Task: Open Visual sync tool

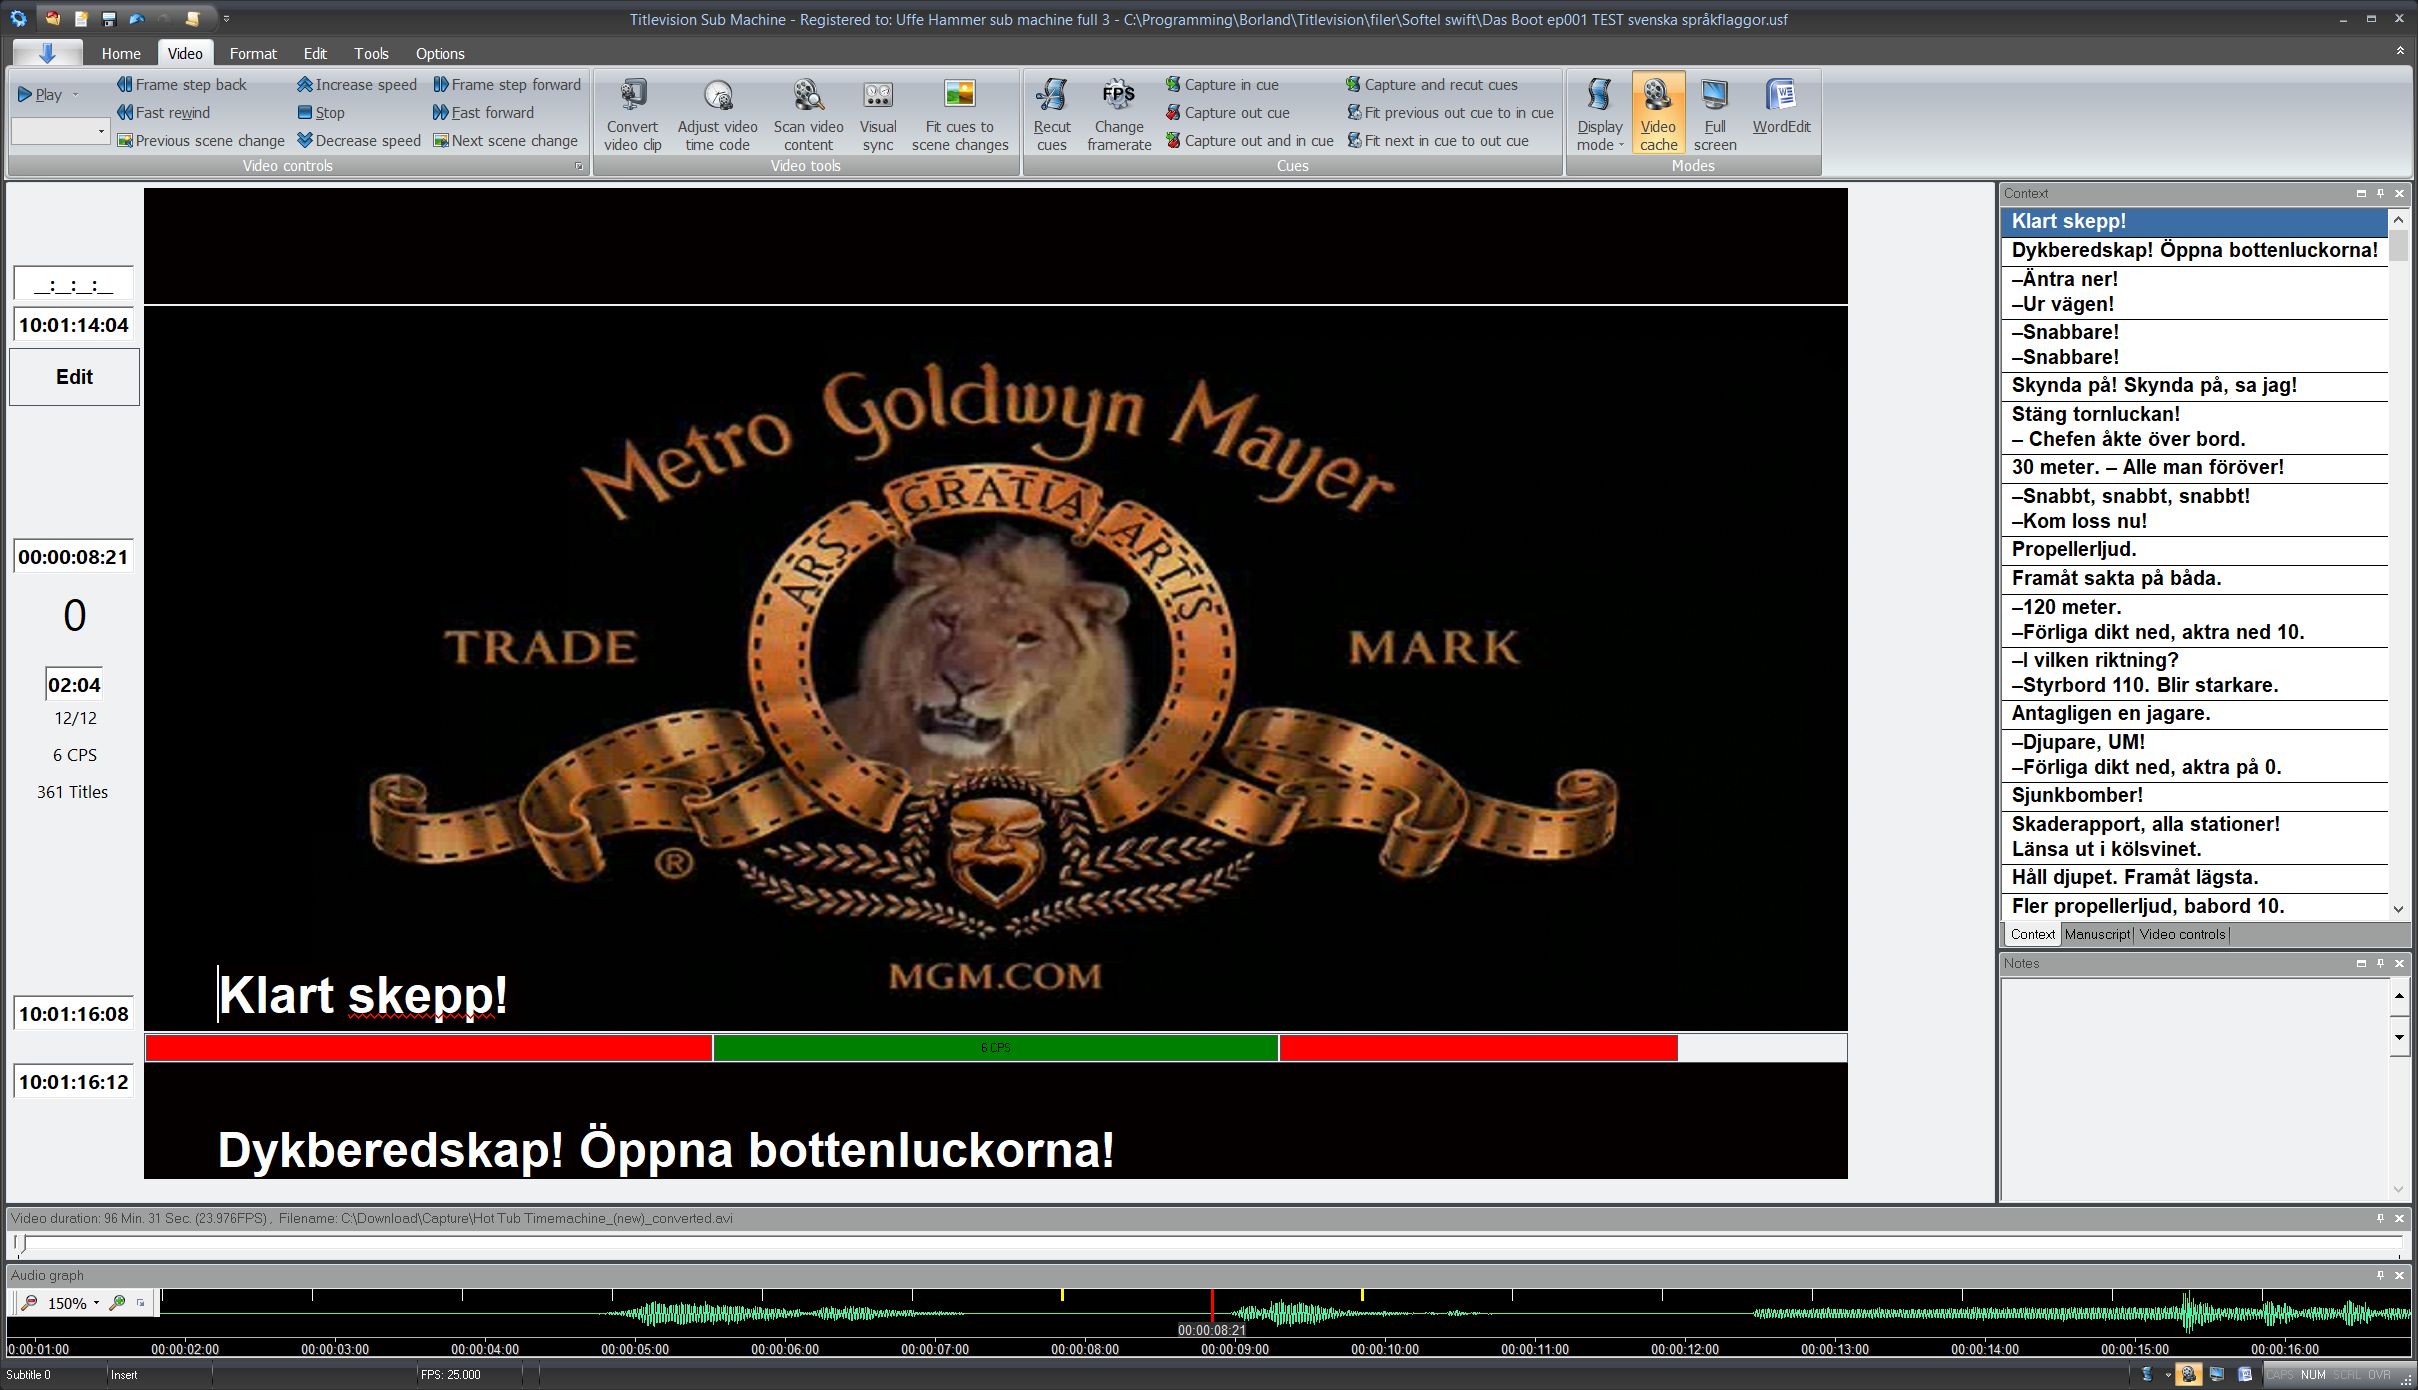Action: 877,115
